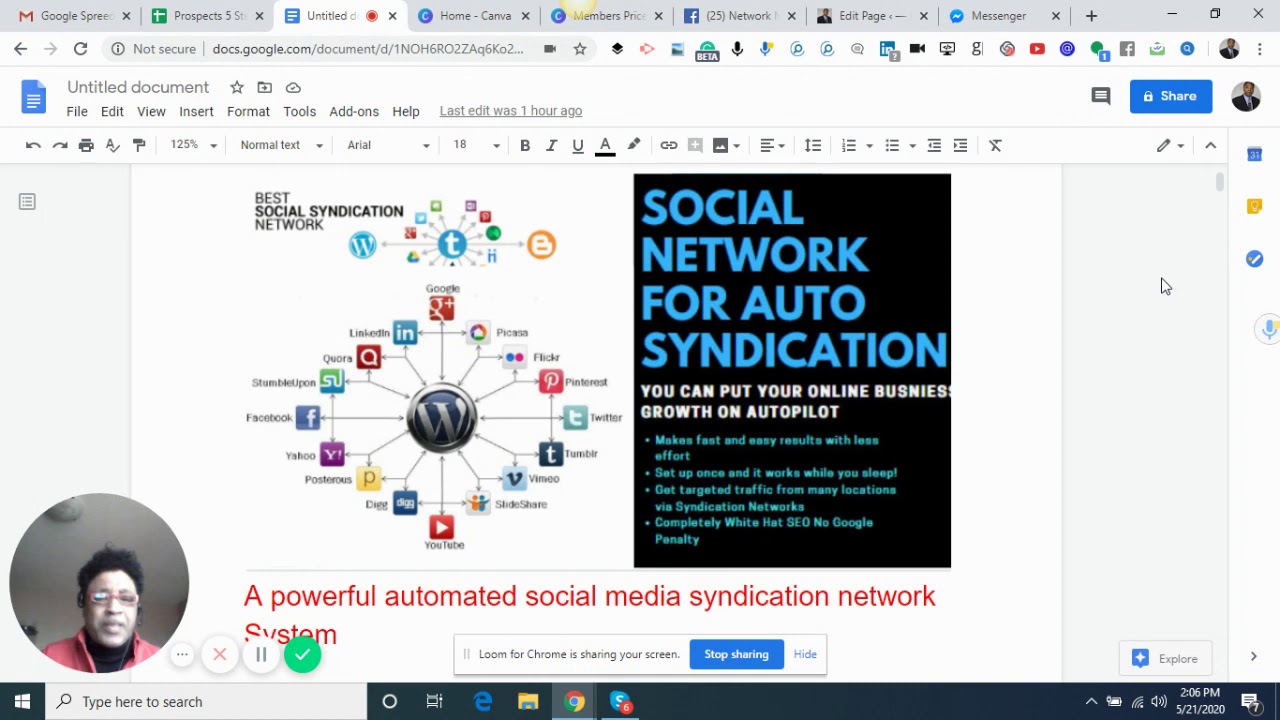Open the text color picker
The image size is (1280, 720).
605,146
